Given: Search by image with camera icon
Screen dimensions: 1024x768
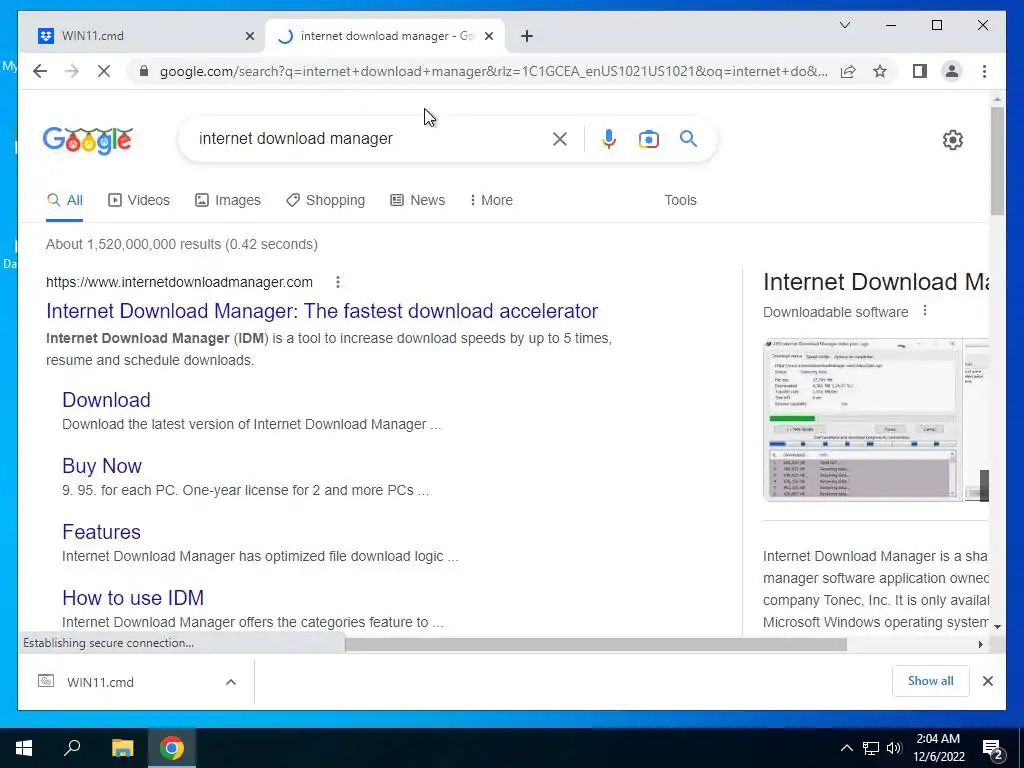Looking at the screenshot, I should 648,138.
